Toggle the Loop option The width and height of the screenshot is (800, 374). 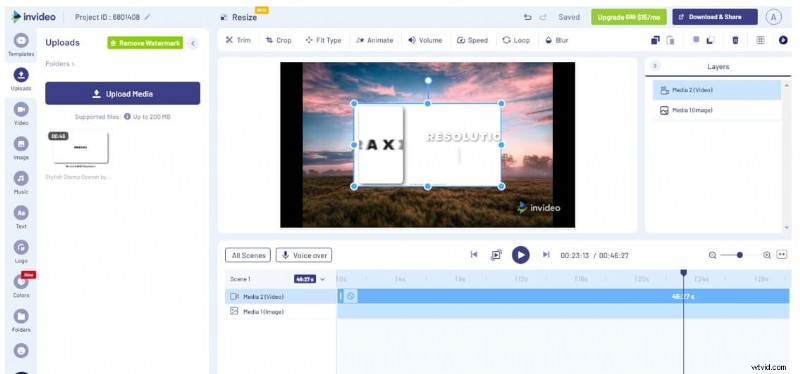click(x=516, y=40)
